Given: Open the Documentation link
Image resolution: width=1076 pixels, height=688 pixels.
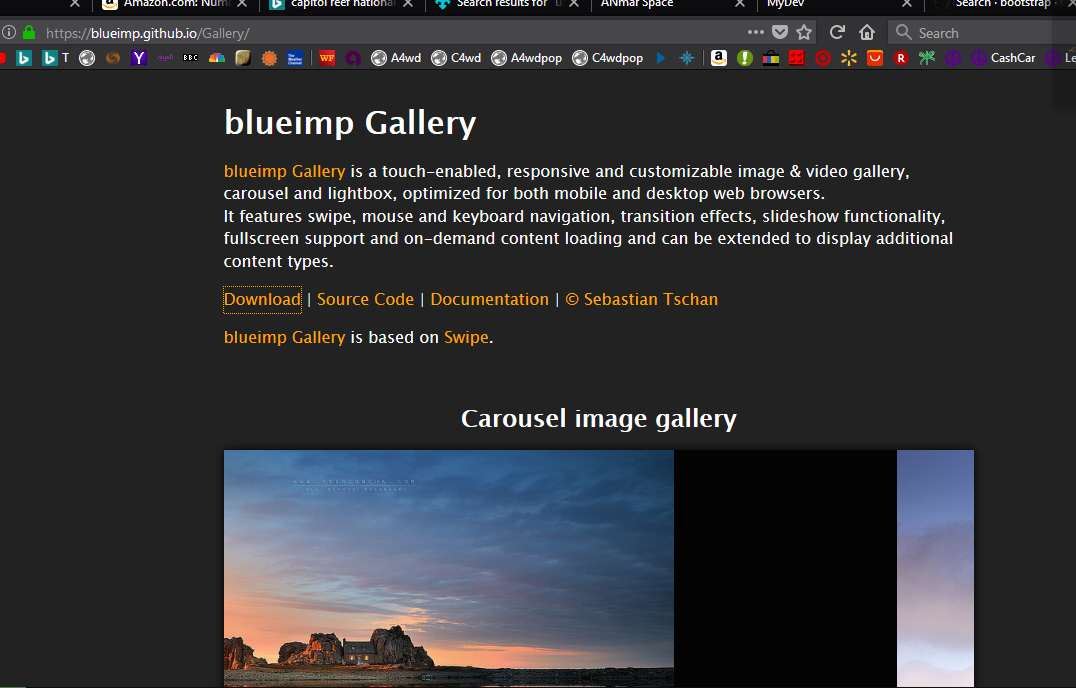Looking at the screenshot, I should (x=489, y=299).
